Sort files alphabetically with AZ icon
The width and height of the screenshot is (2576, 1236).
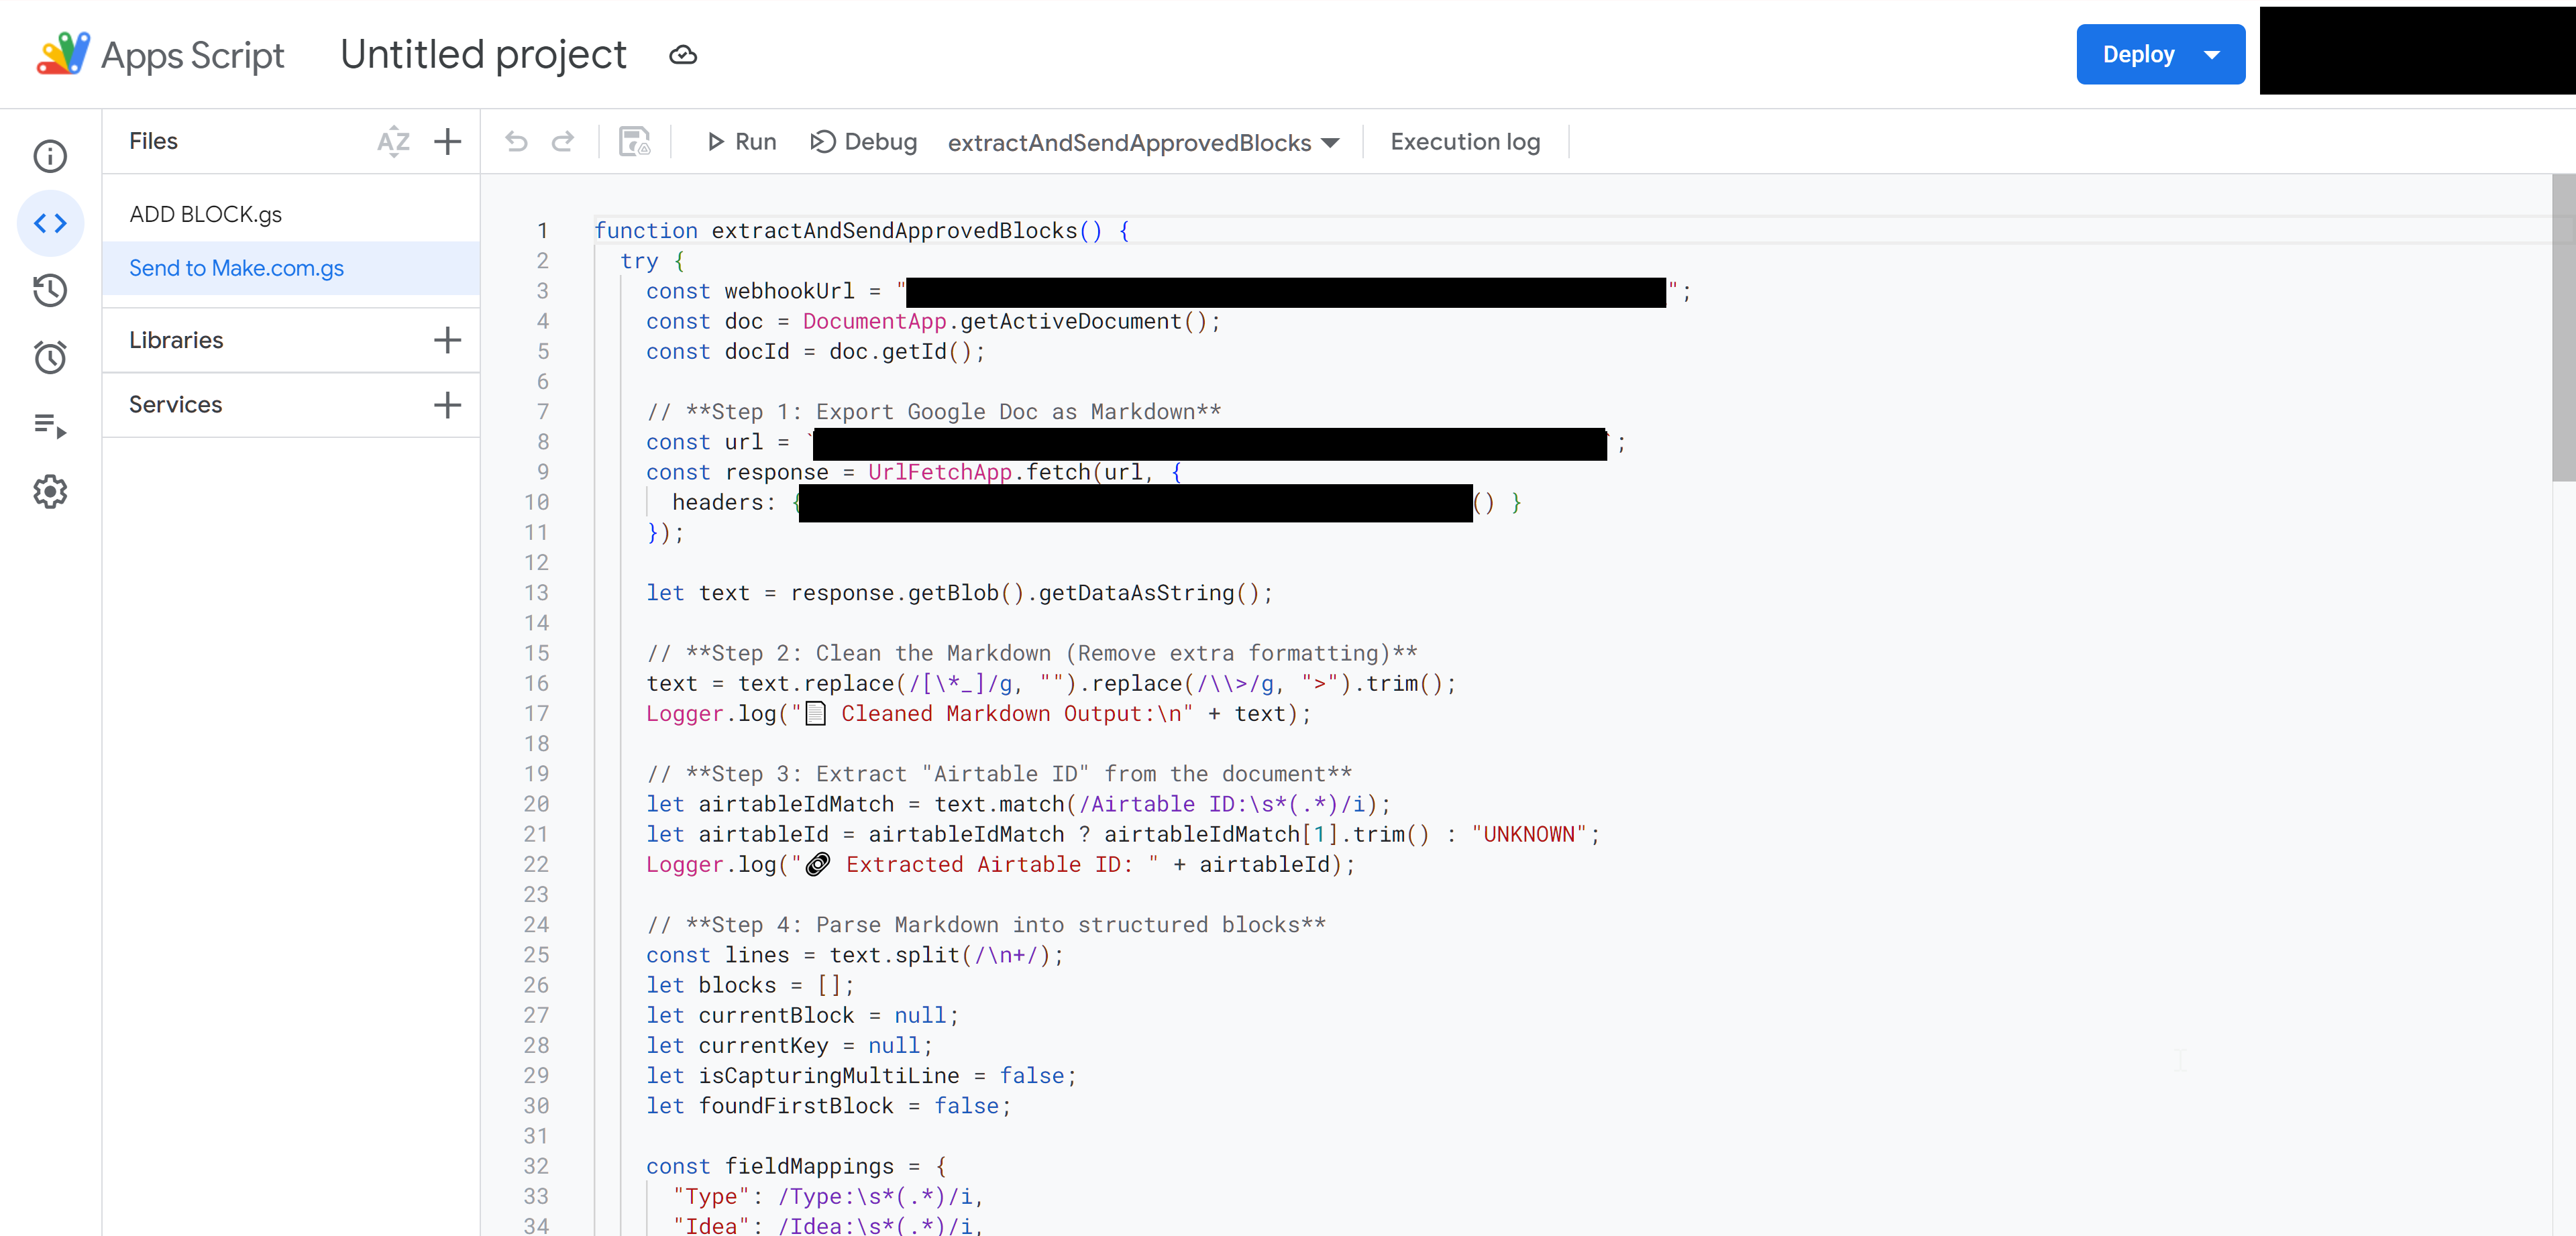(393, 142)
